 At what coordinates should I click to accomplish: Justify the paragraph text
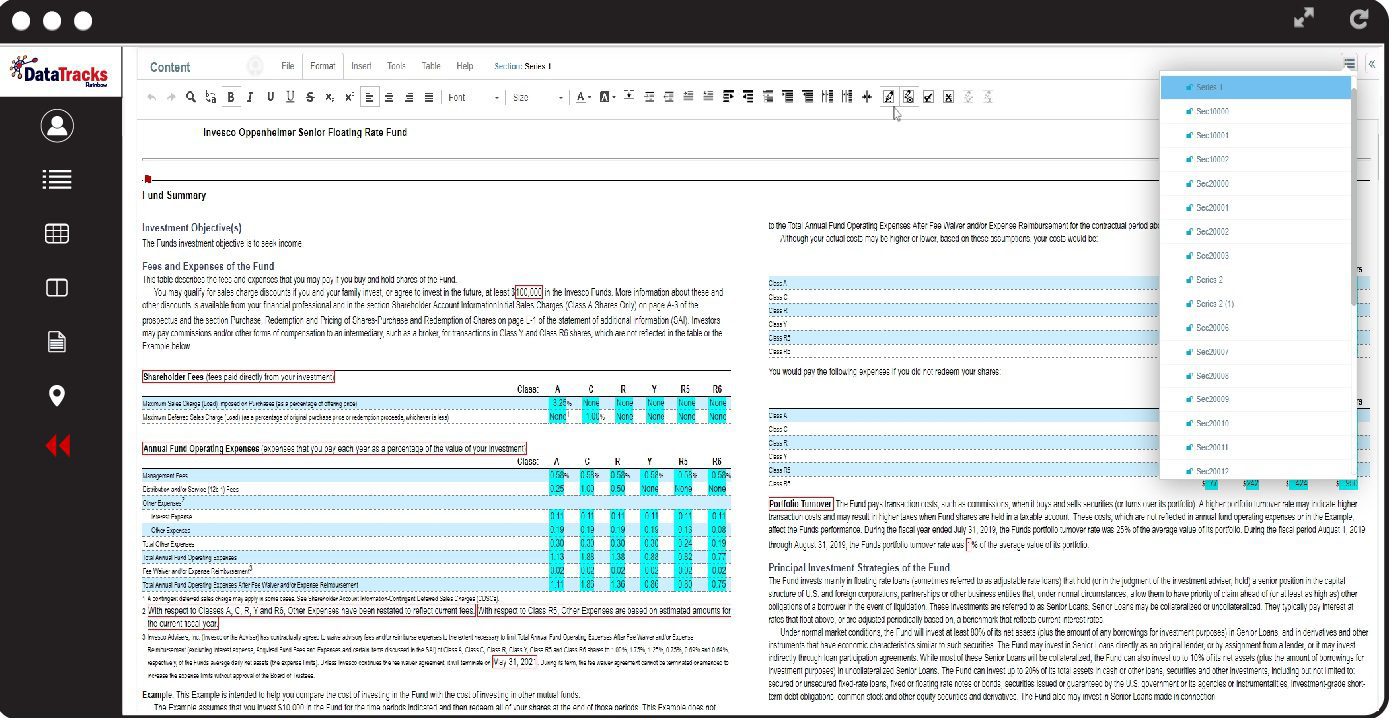coord(429,97)
